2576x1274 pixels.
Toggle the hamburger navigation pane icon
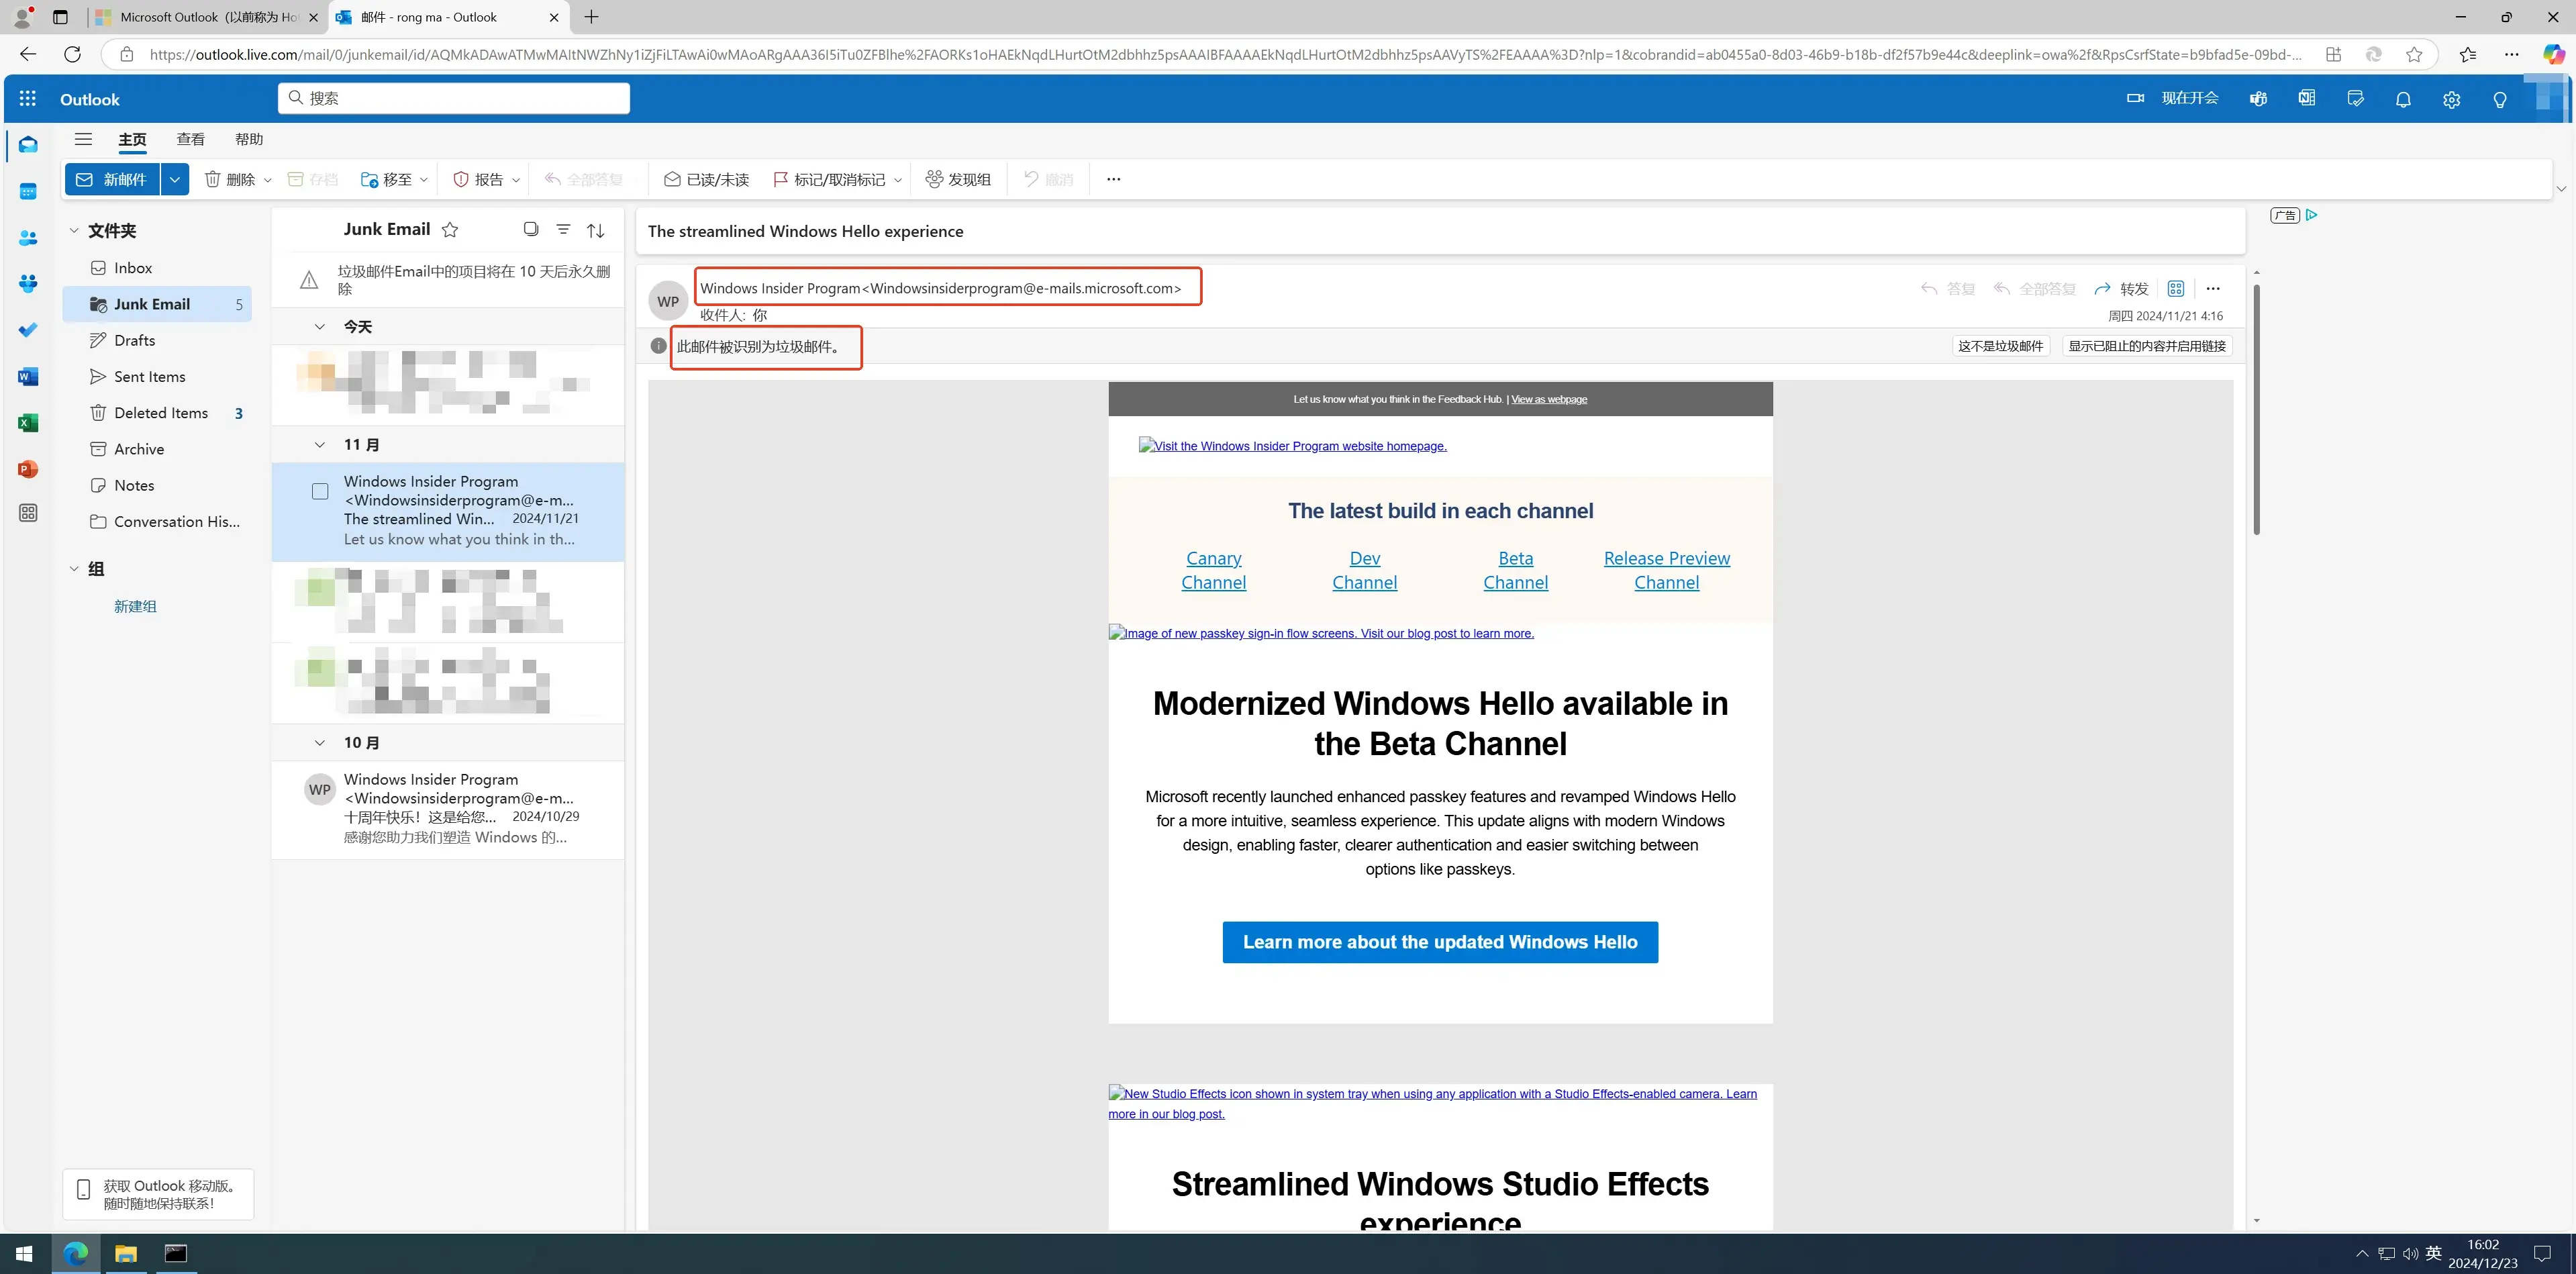[83, 139]
